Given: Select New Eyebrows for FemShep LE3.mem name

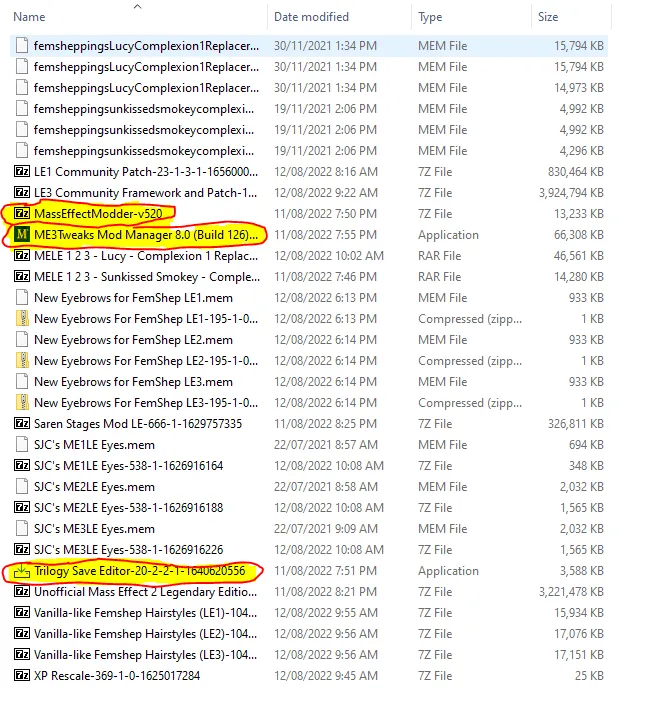Looking at the screenshot, I should click(133, 382).
